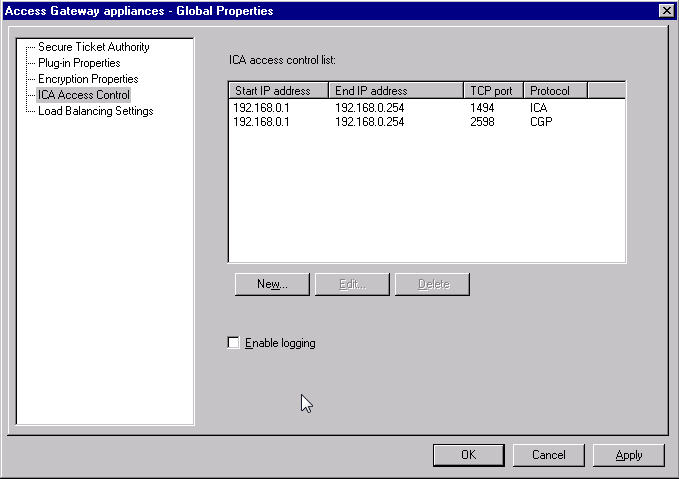Screen dimensions: 679x479
Task: Open Load Balancing Settings tree item
Action: [x=96, y=111]
